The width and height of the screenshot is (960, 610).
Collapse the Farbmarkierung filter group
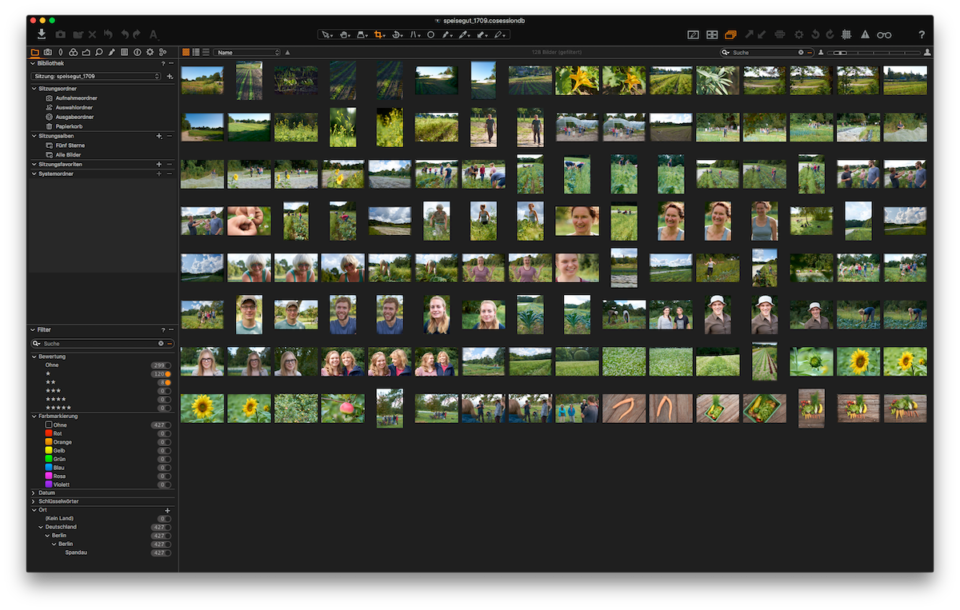click(34, 416)
